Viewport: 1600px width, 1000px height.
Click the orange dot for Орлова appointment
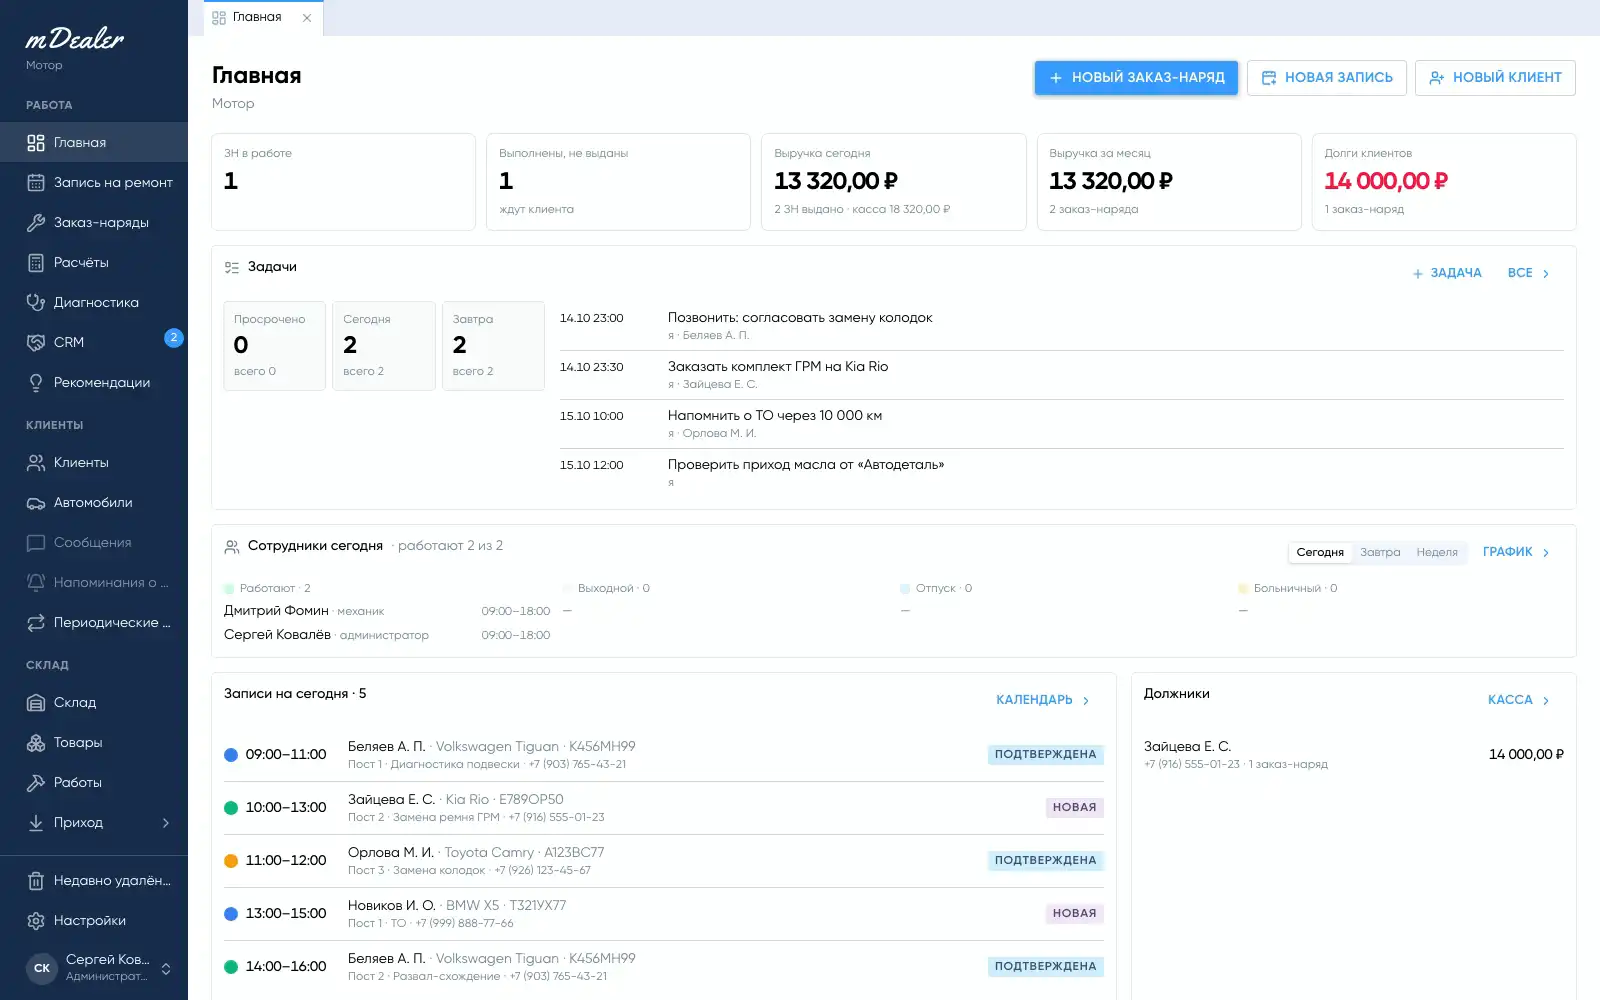[231, 860]
